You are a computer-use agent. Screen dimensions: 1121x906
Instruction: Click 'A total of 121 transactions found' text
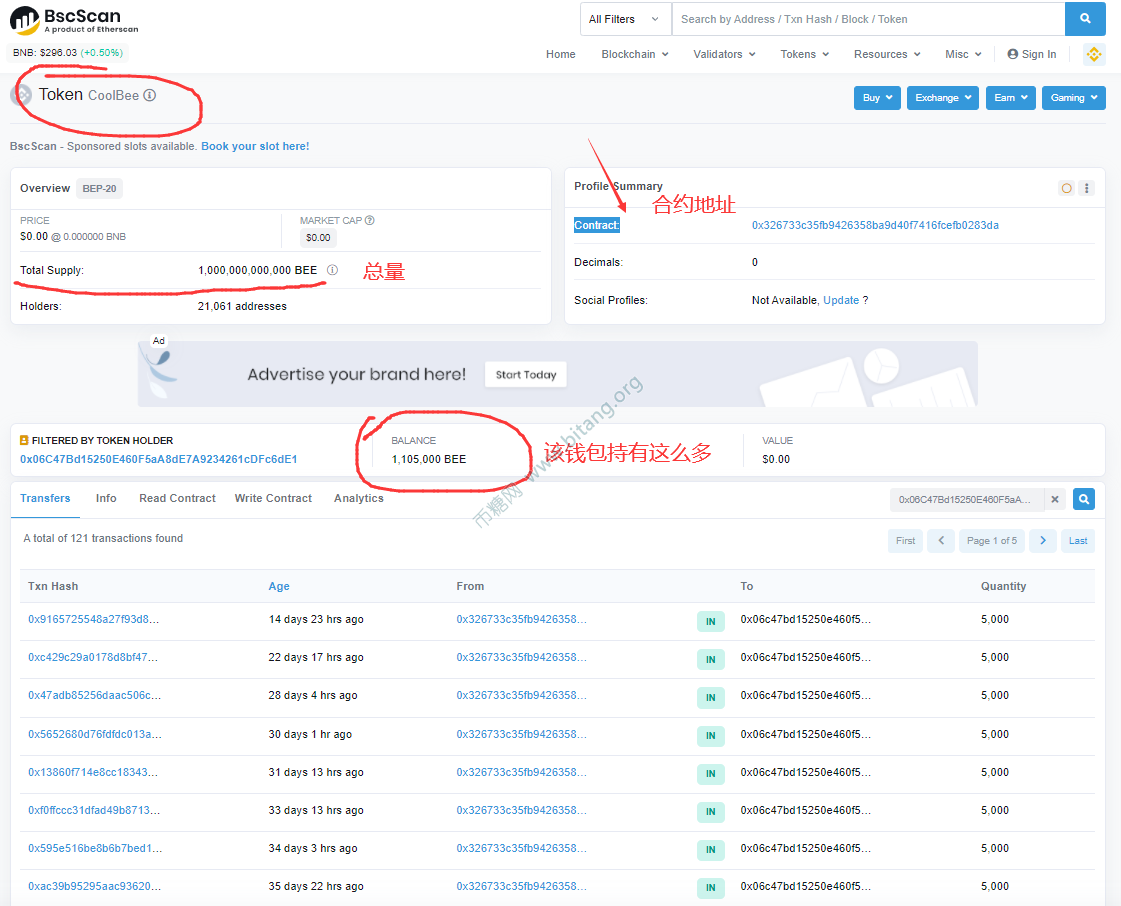[103, 538]
